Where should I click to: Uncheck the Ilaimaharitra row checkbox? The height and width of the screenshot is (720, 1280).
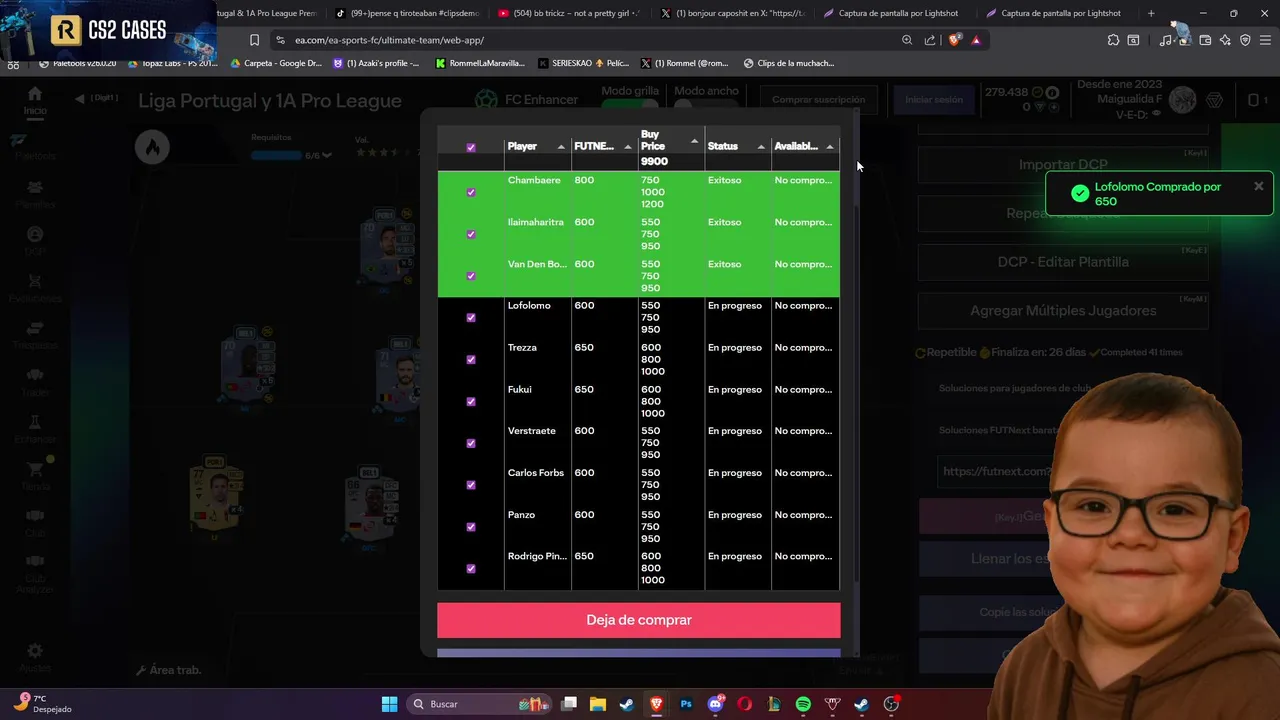(471, 234)
